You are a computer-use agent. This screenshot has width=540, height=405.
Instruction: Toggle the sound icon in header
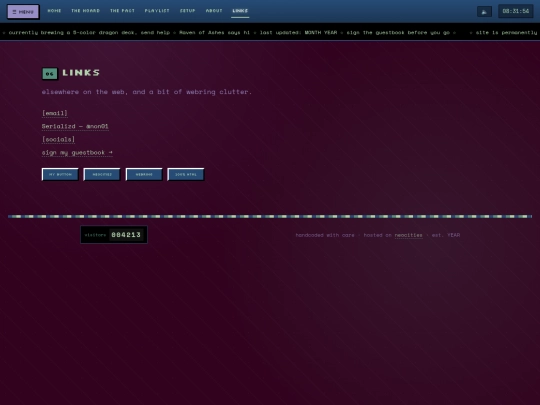tap(484, 12)
